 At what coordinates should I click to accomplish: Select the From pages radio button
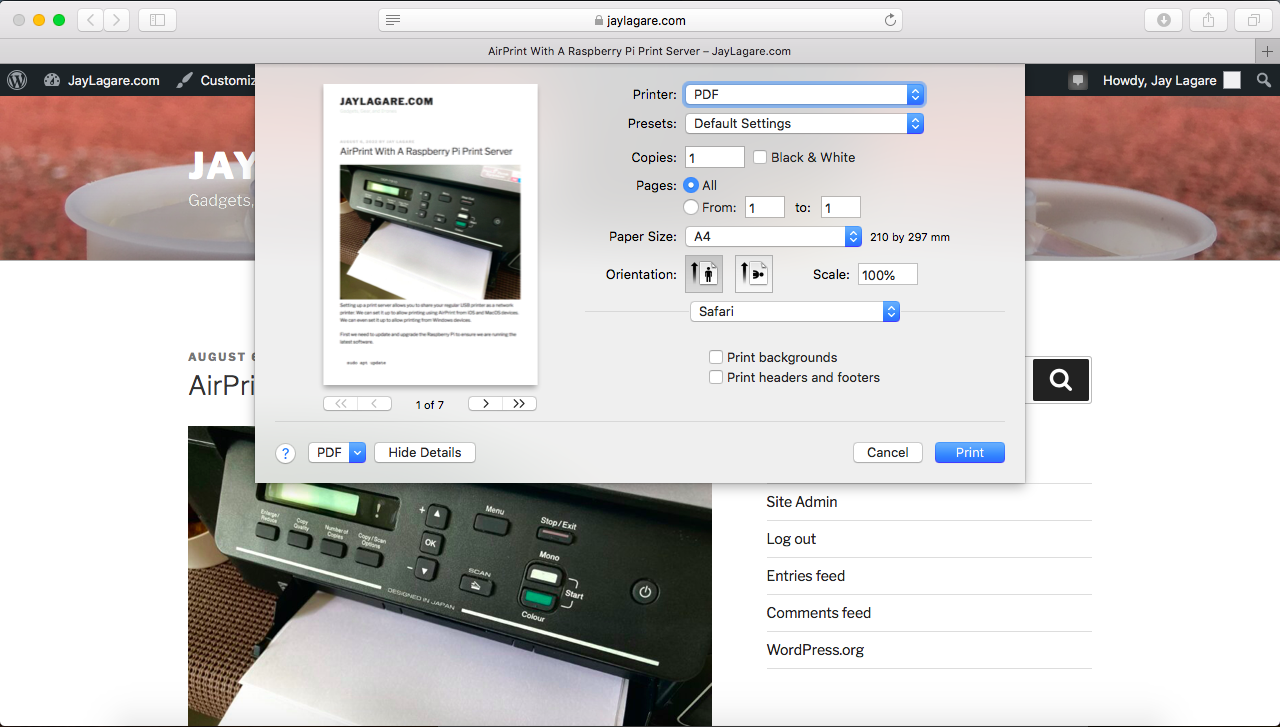coord(691,207)
